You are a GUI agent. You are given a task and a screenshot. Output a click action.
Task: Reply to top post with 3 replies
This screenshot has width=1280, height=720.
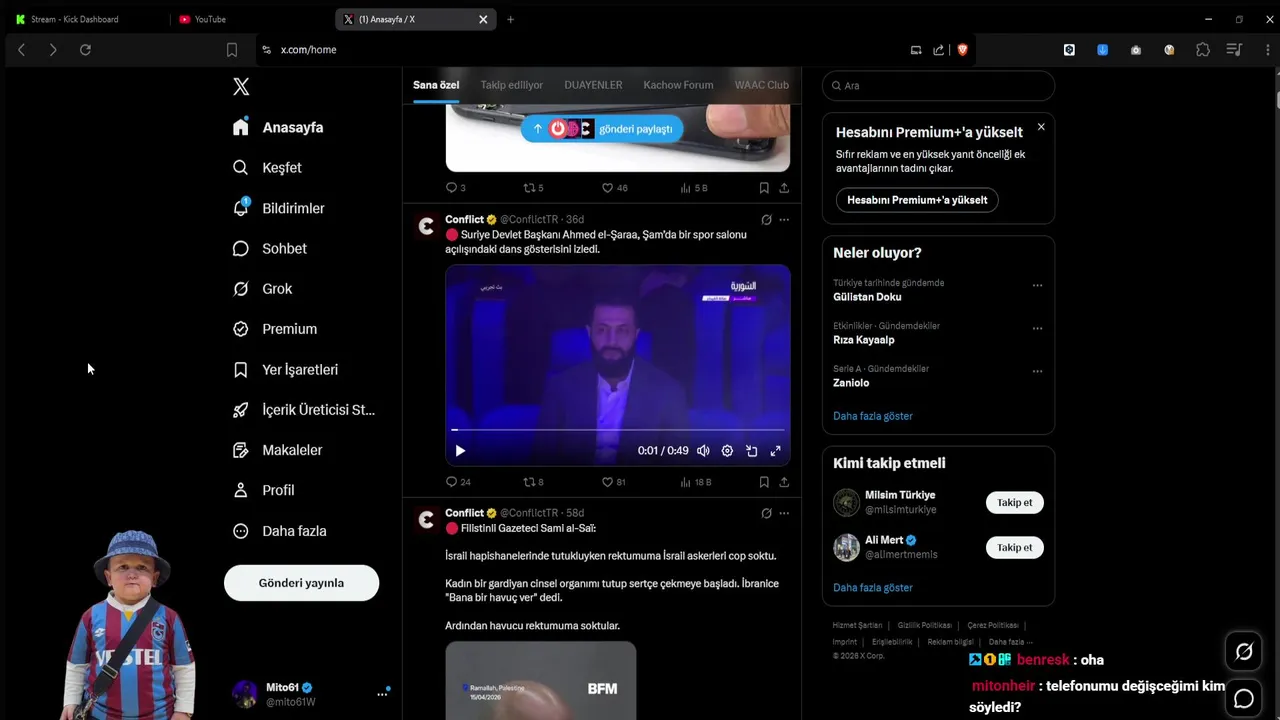[456, 188]
